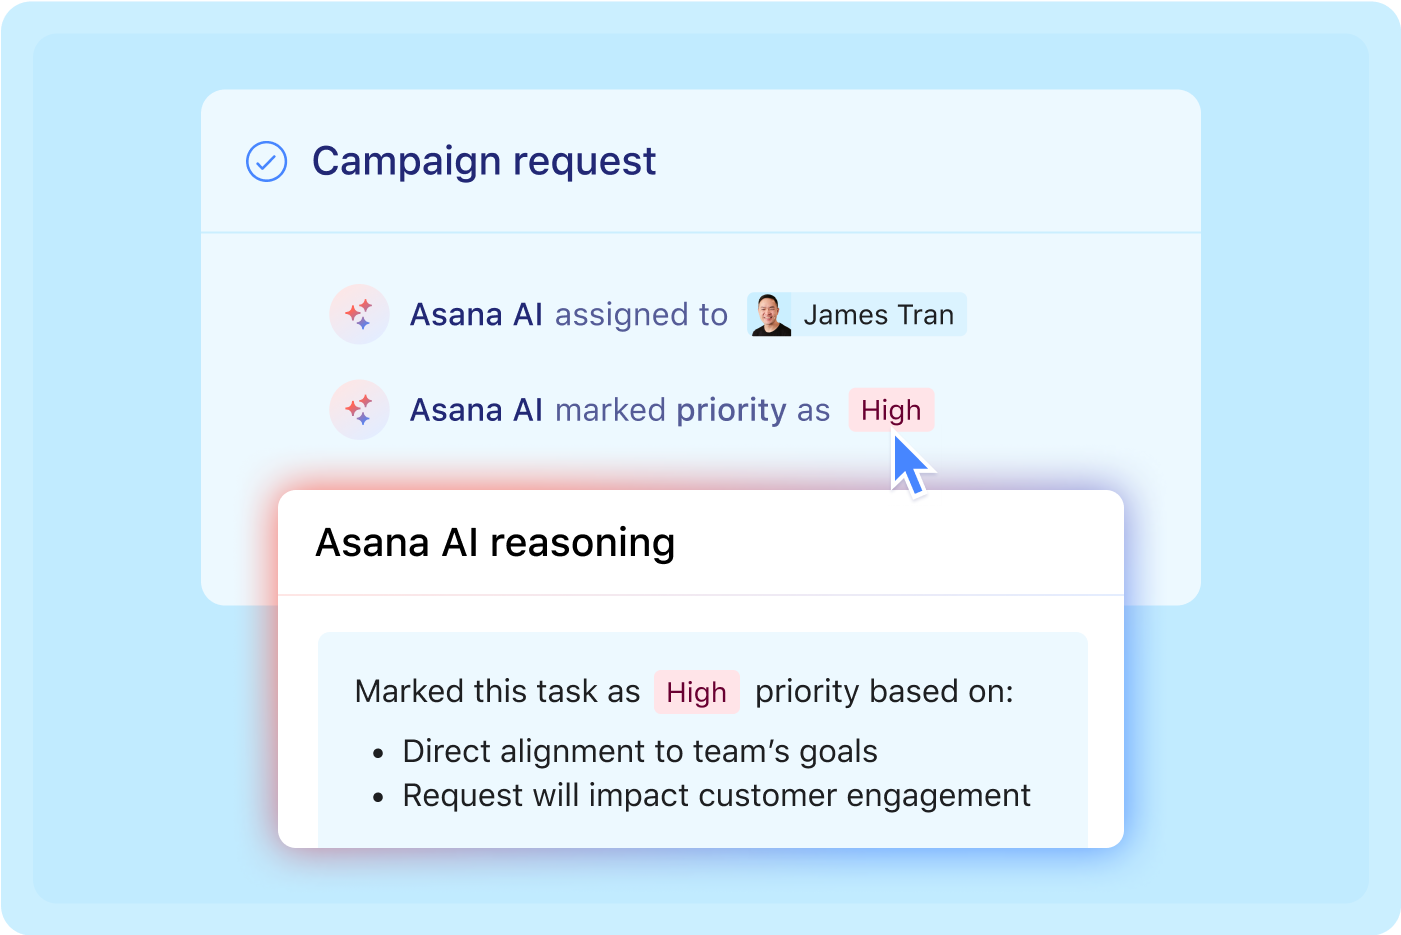Click bullet dot before "Direct alignment"
The height and width of the screenshot is (935, 1401).
[378, 753]
